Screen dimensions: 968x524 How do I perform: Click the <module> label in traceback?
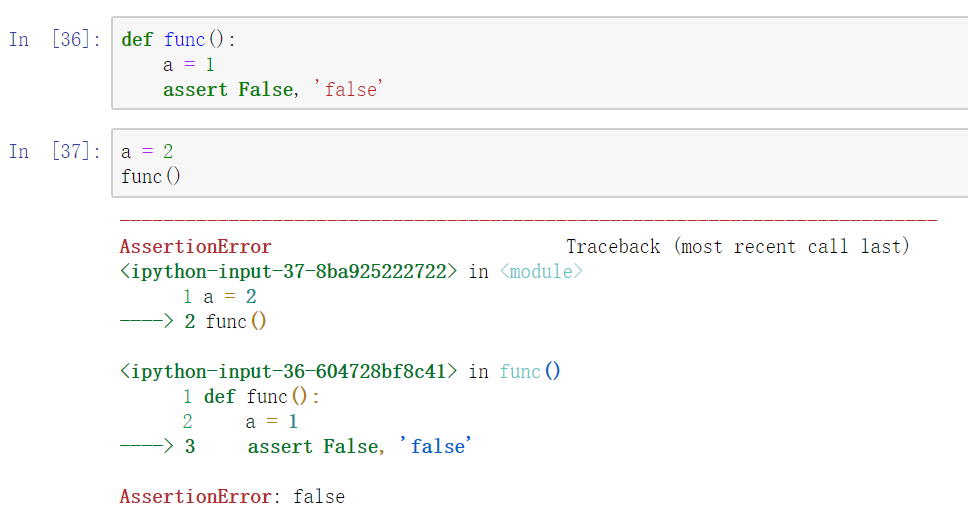click(x=541, y=272)
